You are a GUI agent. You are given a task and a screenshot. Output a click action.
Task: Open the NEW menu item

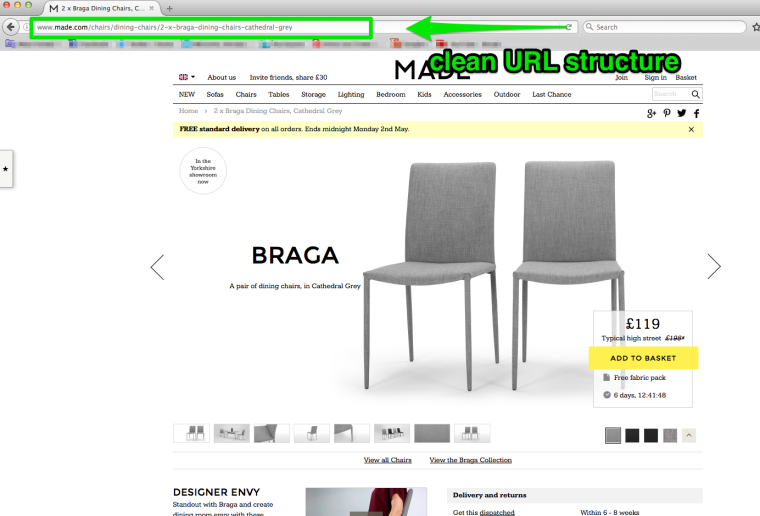(x=187, y=94)
